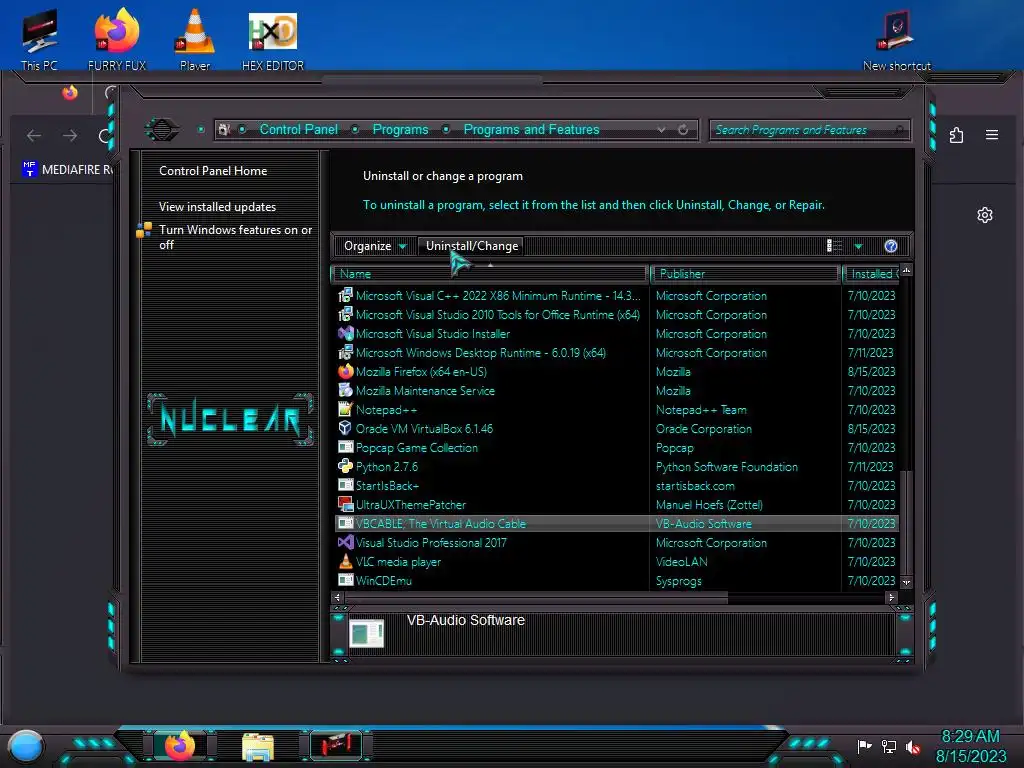
Task: Click the Oracle VM VirtualBox list icon
Action: pos(345,428)
